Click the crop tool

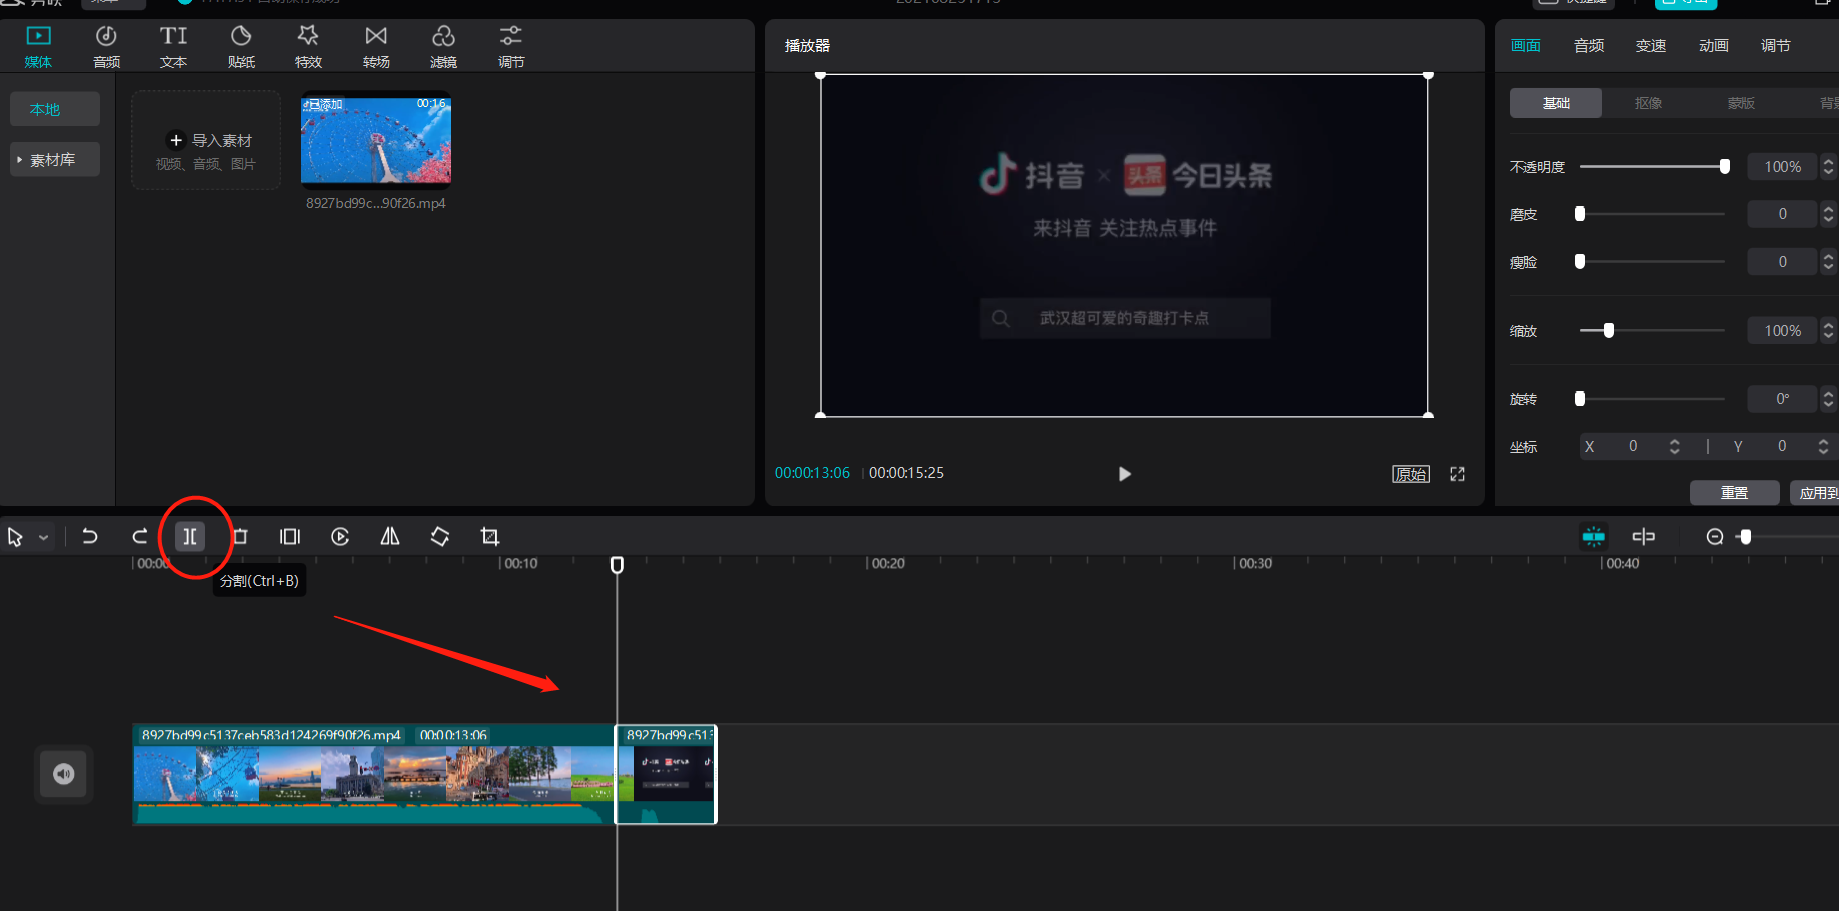click(490, 537)
